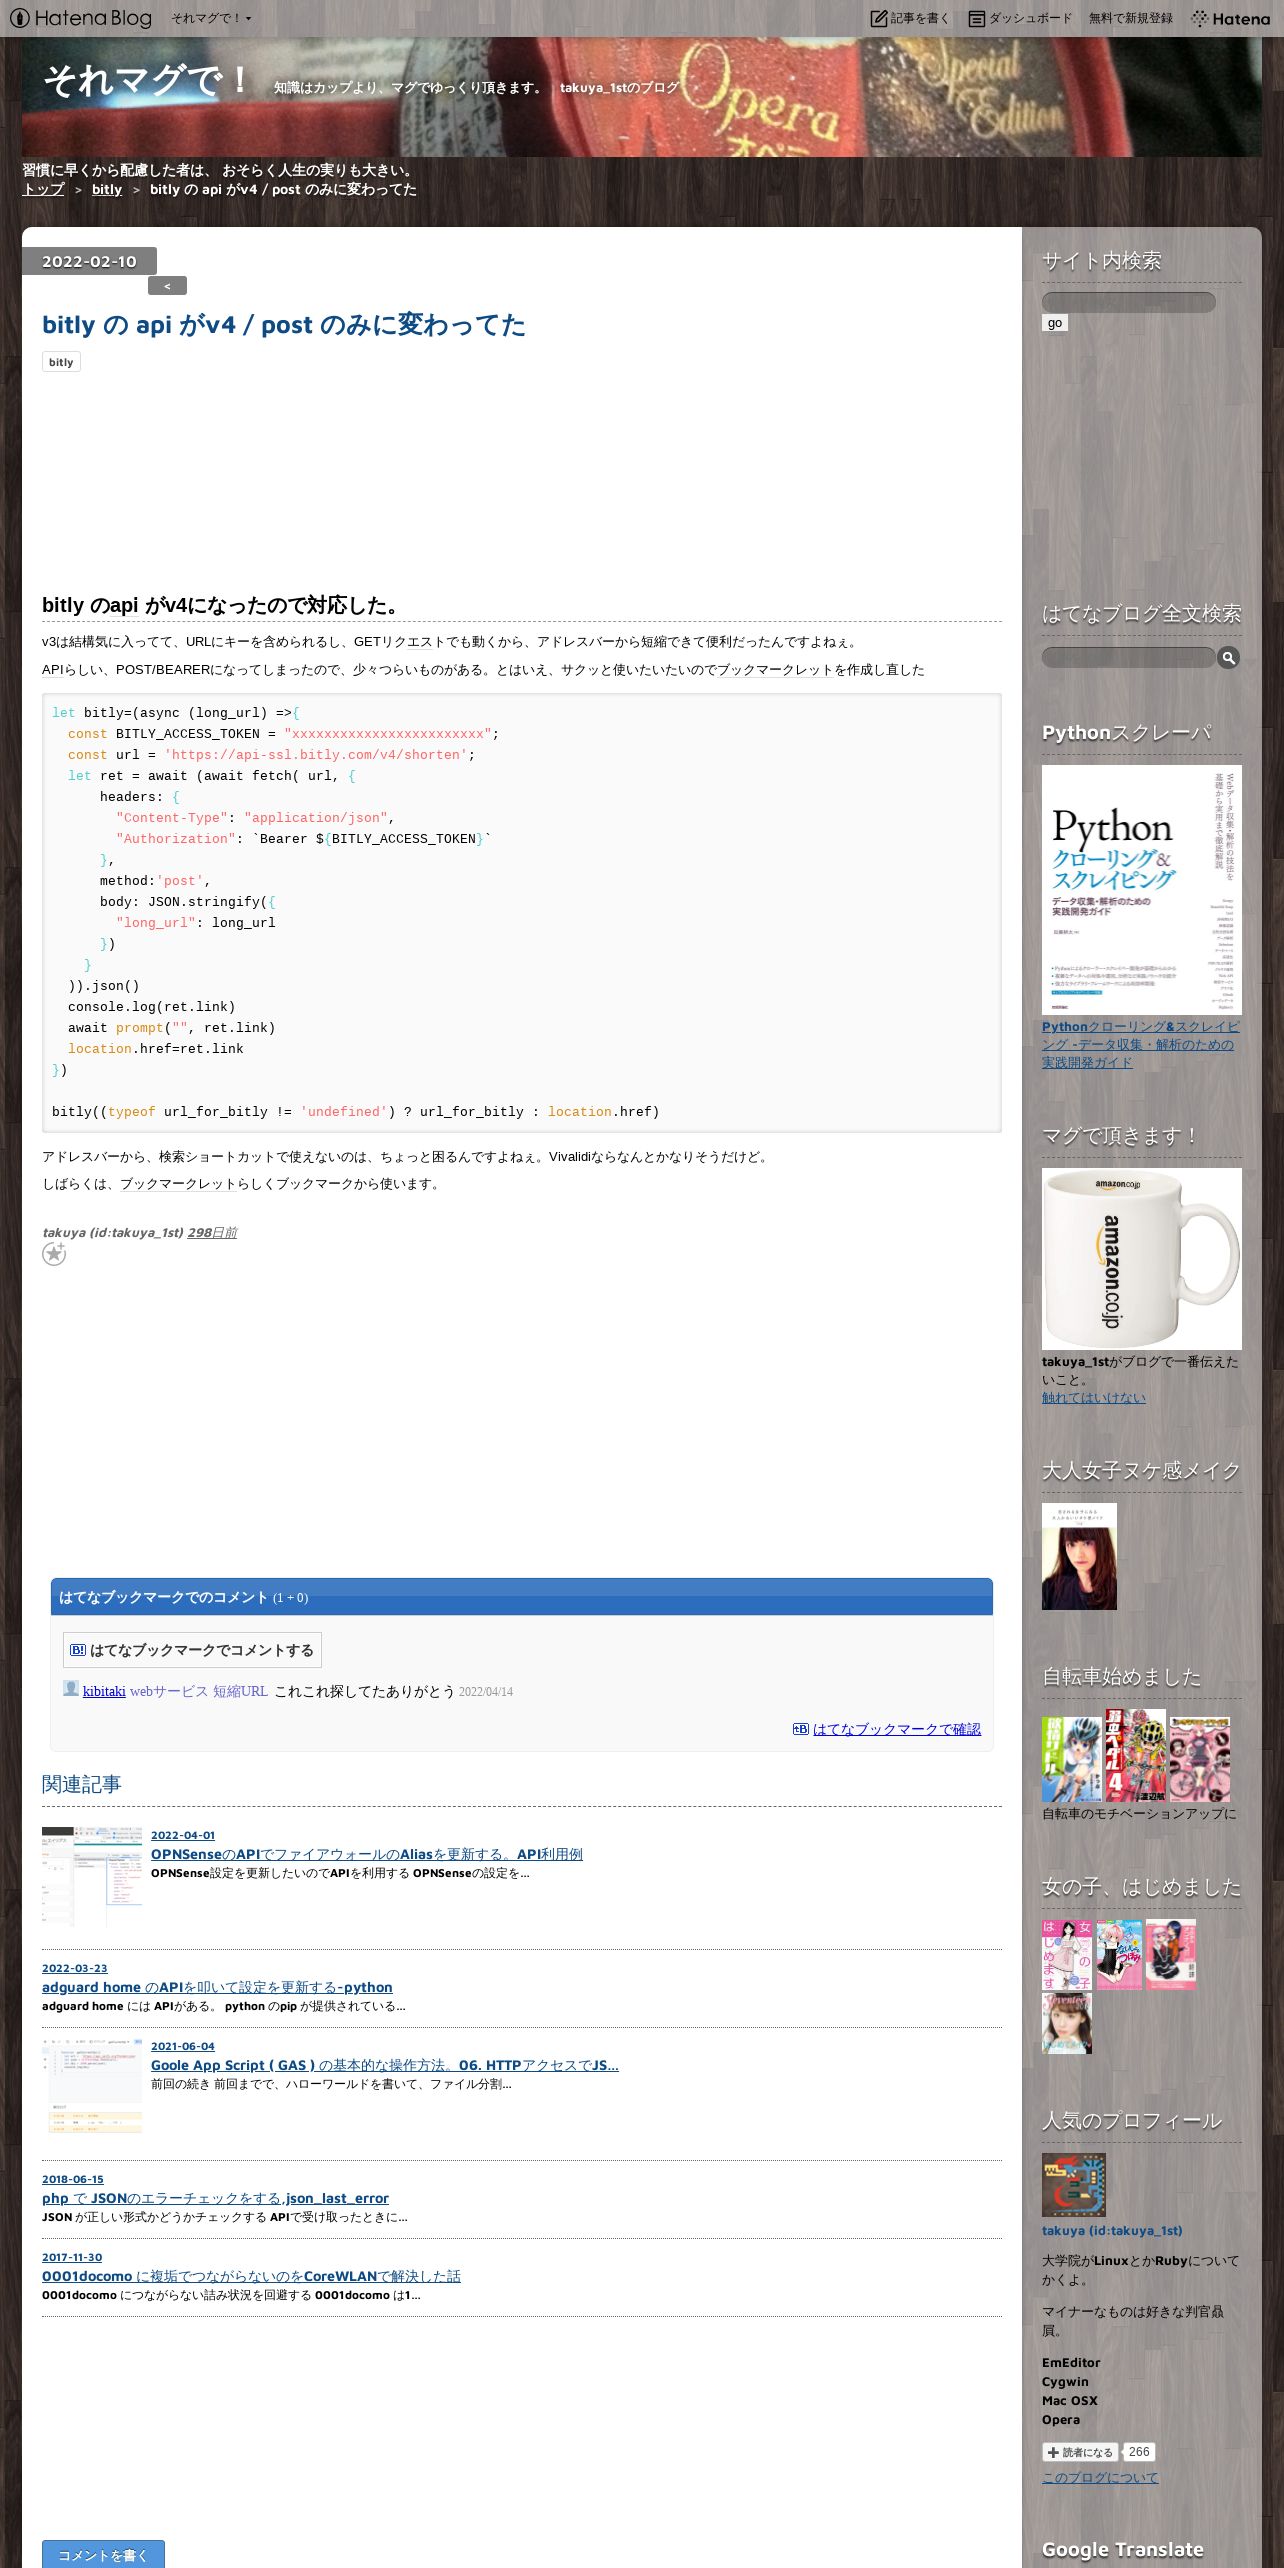Open the article title bitly の api がv4

284,325
